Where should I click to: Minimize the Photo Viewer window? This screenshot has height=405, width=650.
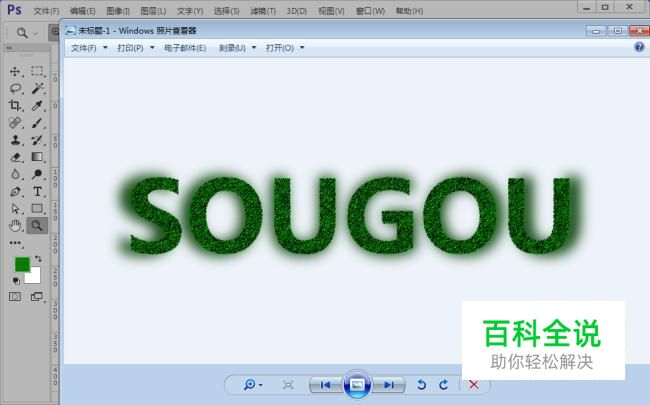(x=596, y=31)
